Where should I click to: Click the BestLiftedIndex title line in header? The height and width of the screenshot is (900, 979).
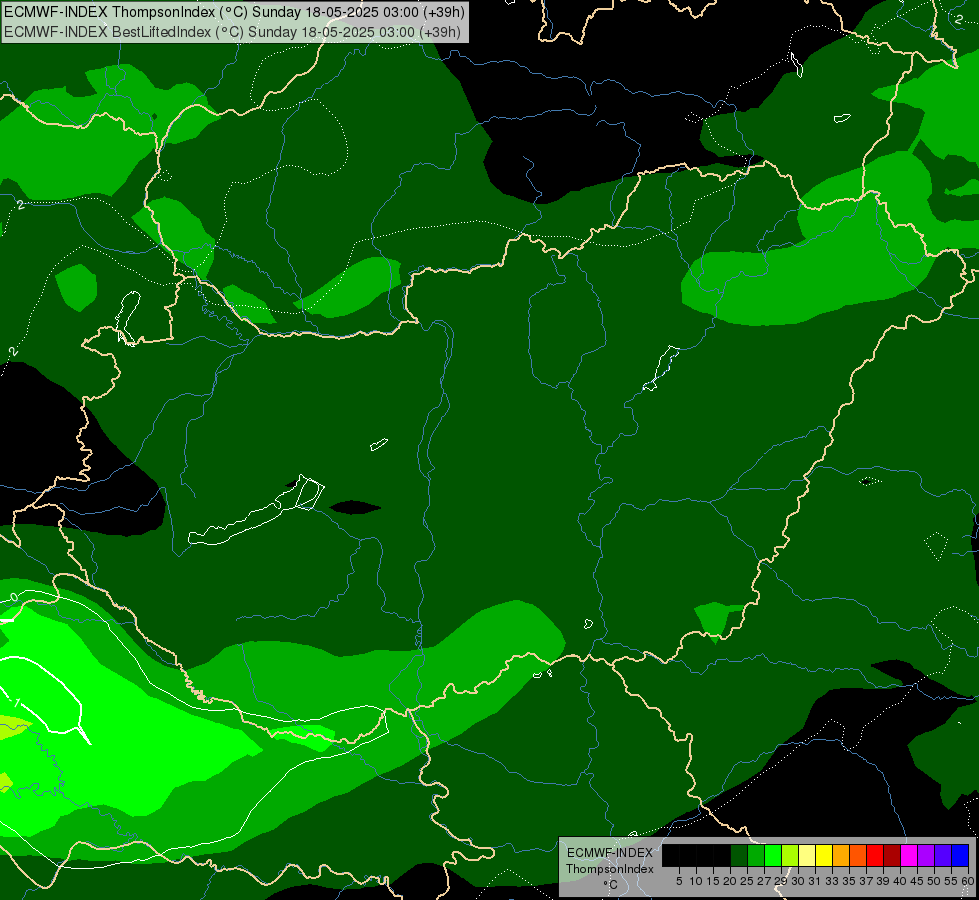click(x=232, y=32)
